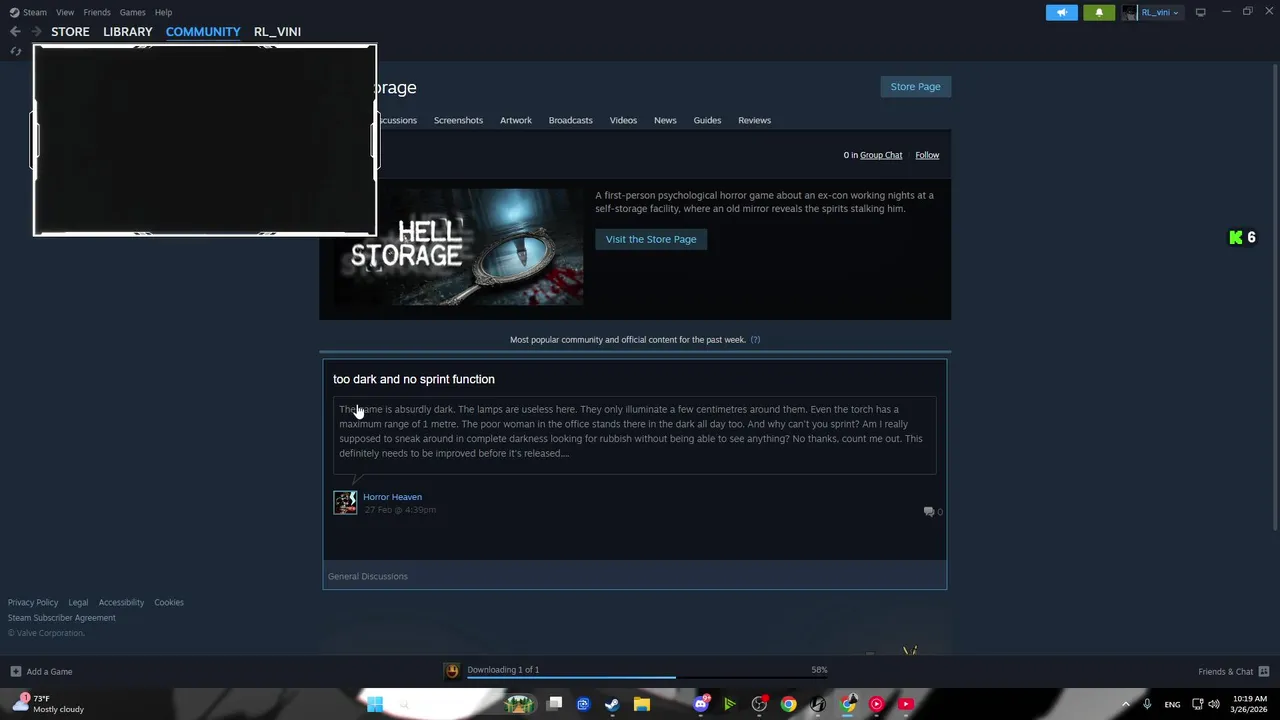Viewport: 1280px width, 720px height.
Task: Open 'too dark and no sprint function' discussion
Action: click(x=414, y=379)
